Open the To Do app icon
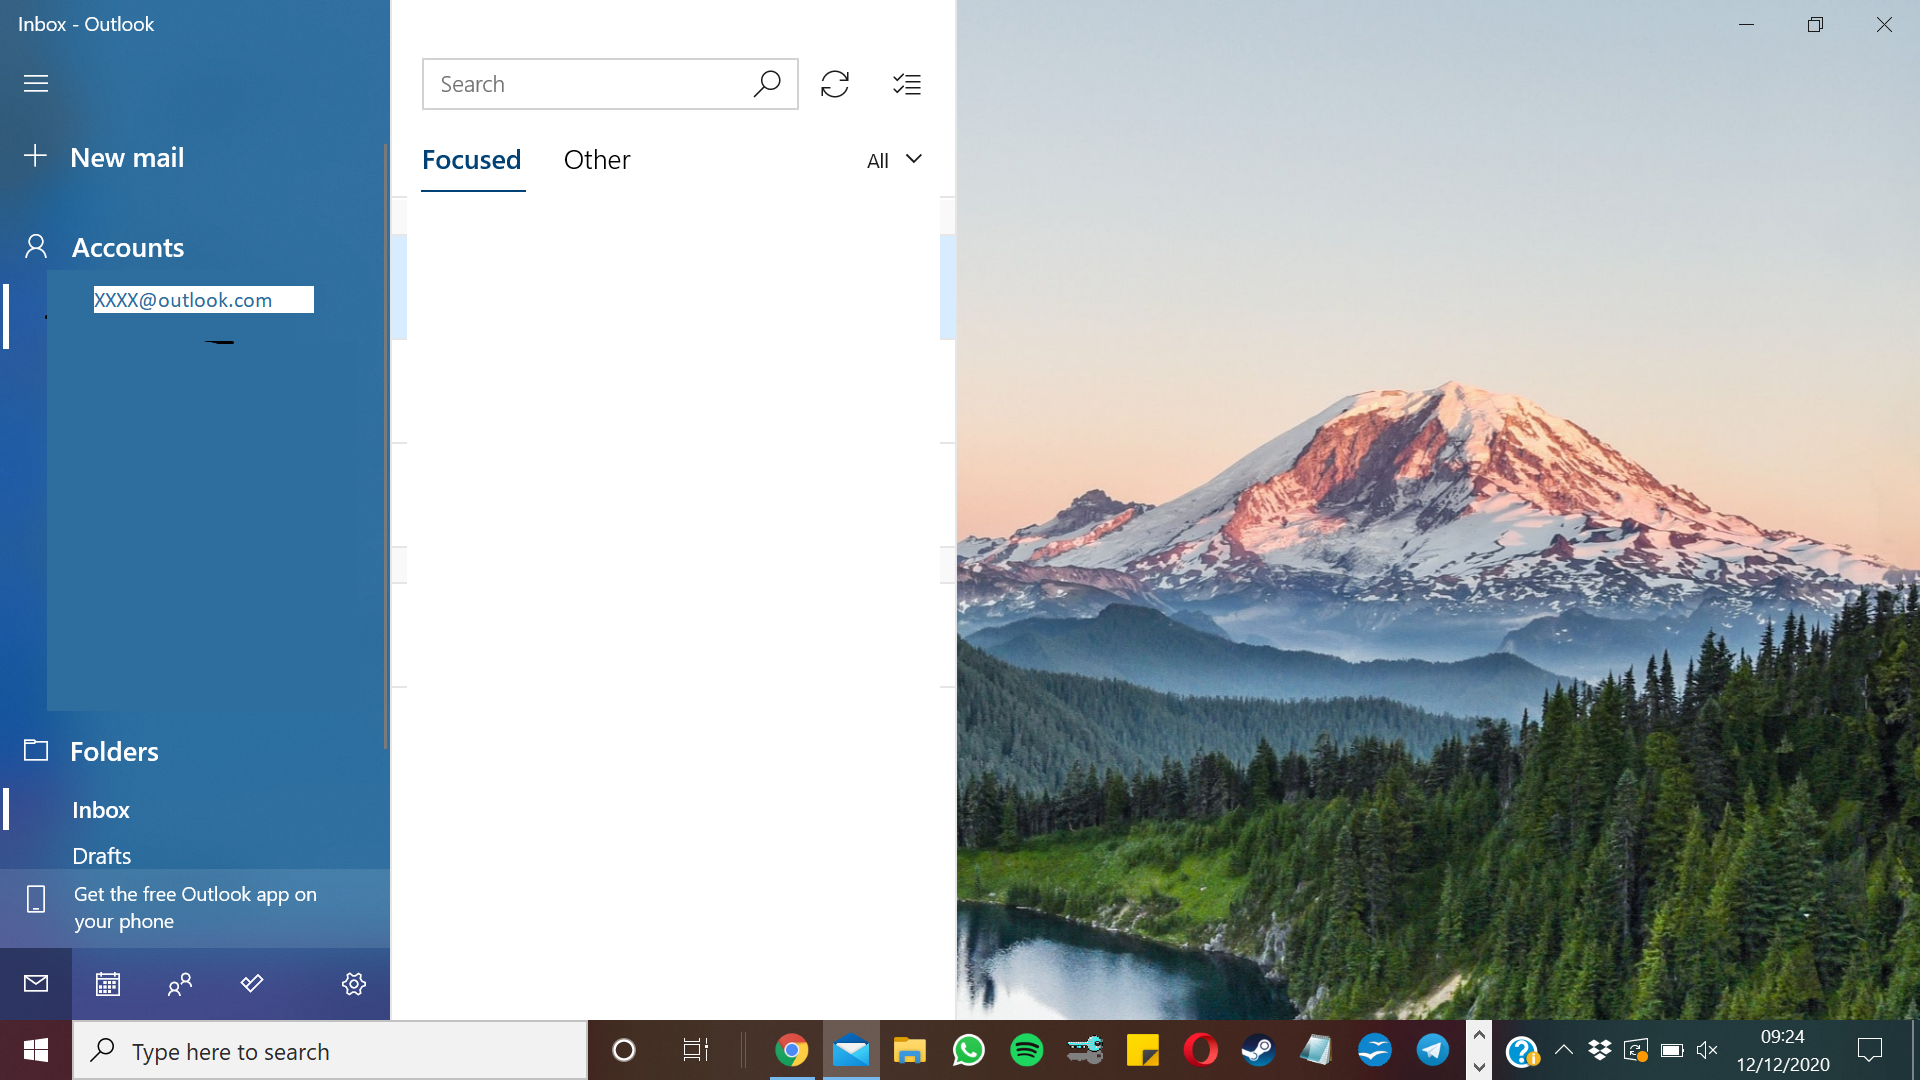1920x1080 pixels. click(251, 983)
